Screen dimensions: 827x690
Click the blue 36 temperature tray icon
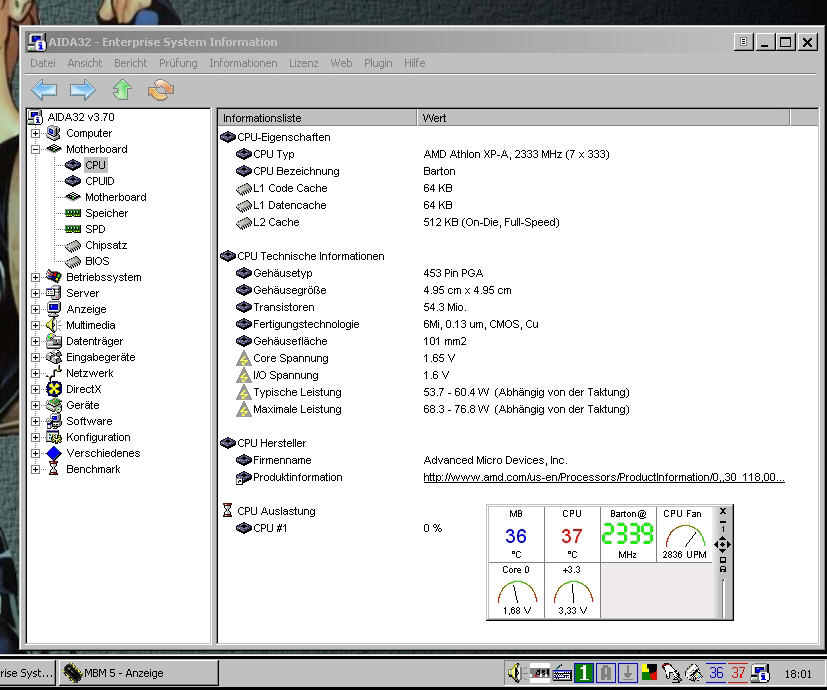point(716,673)
